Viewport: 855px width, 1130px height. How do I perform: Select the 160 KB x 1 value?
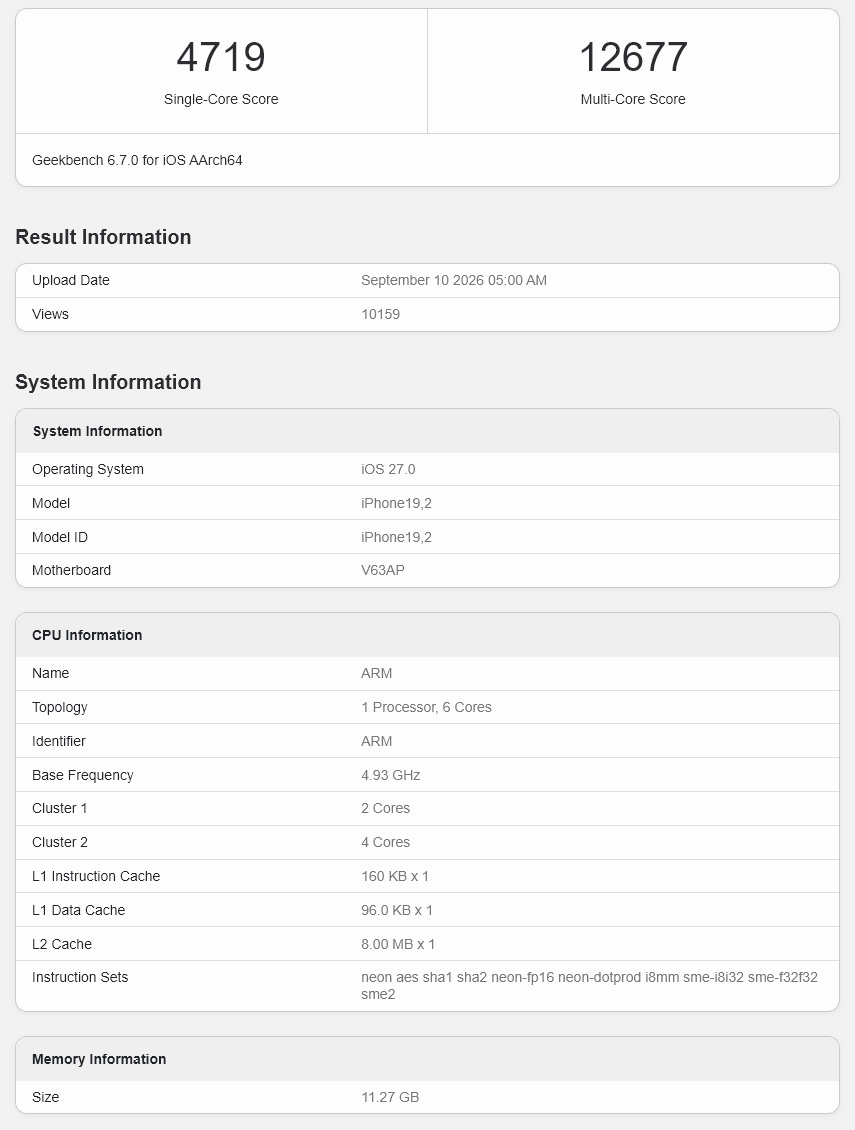[x=395, y=876]
